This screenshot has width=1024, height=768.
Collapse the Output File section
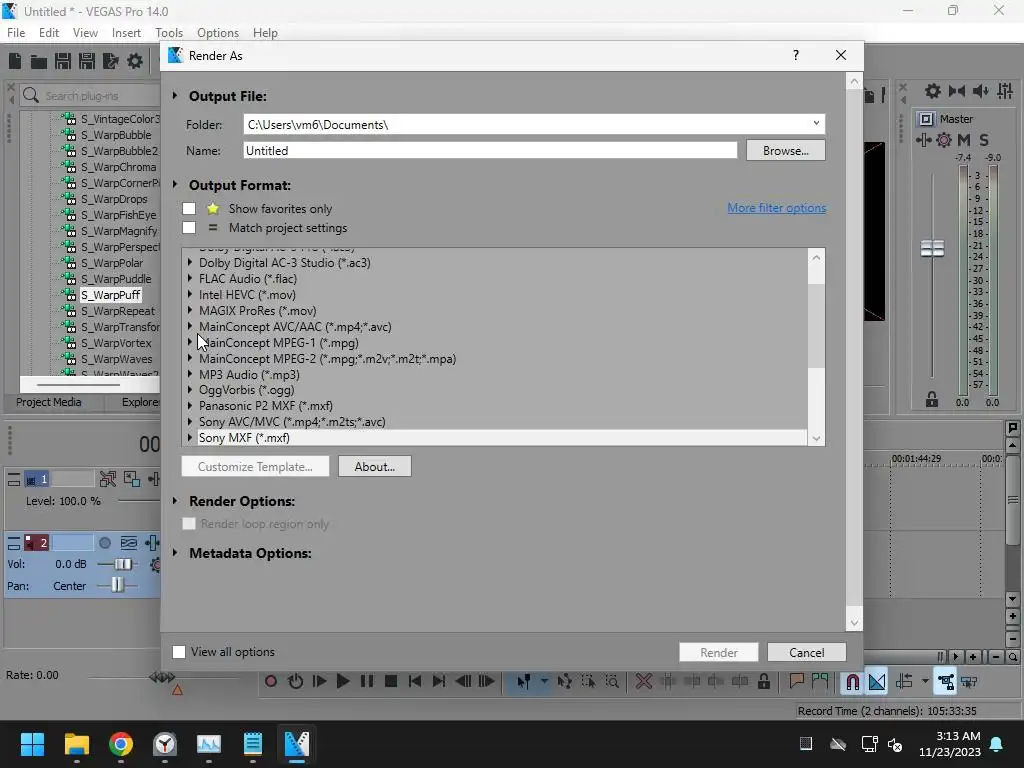click(175, 95)
